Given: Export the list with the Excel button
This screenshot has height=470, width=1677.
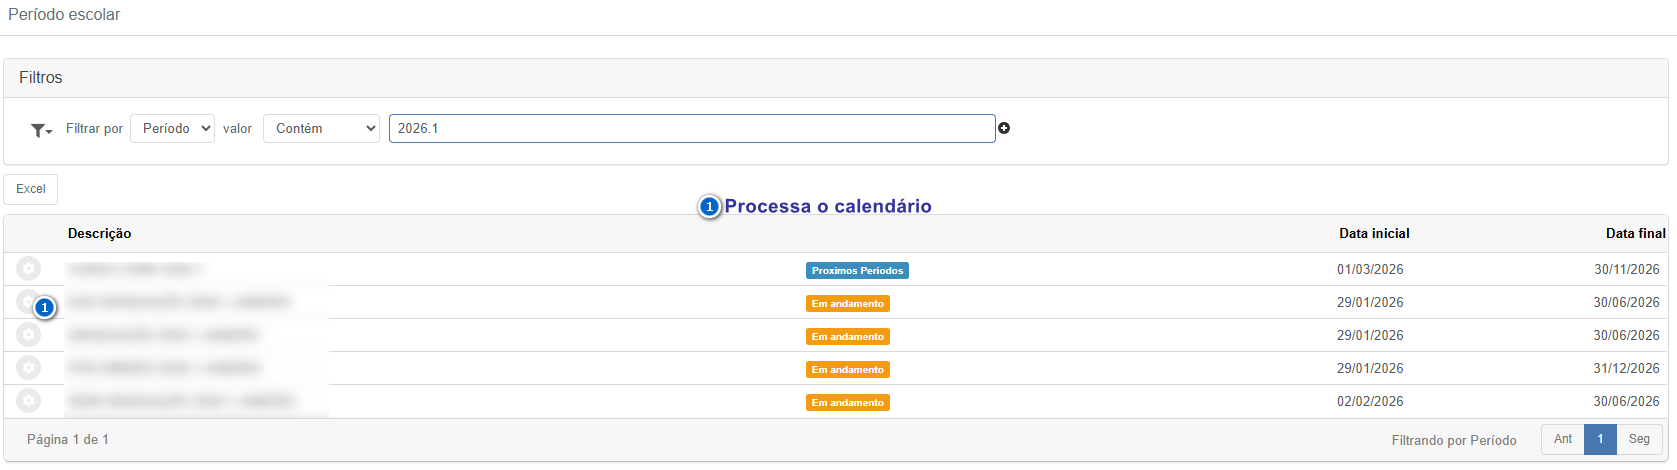Looking at the screenshot, I should [31, 189].
